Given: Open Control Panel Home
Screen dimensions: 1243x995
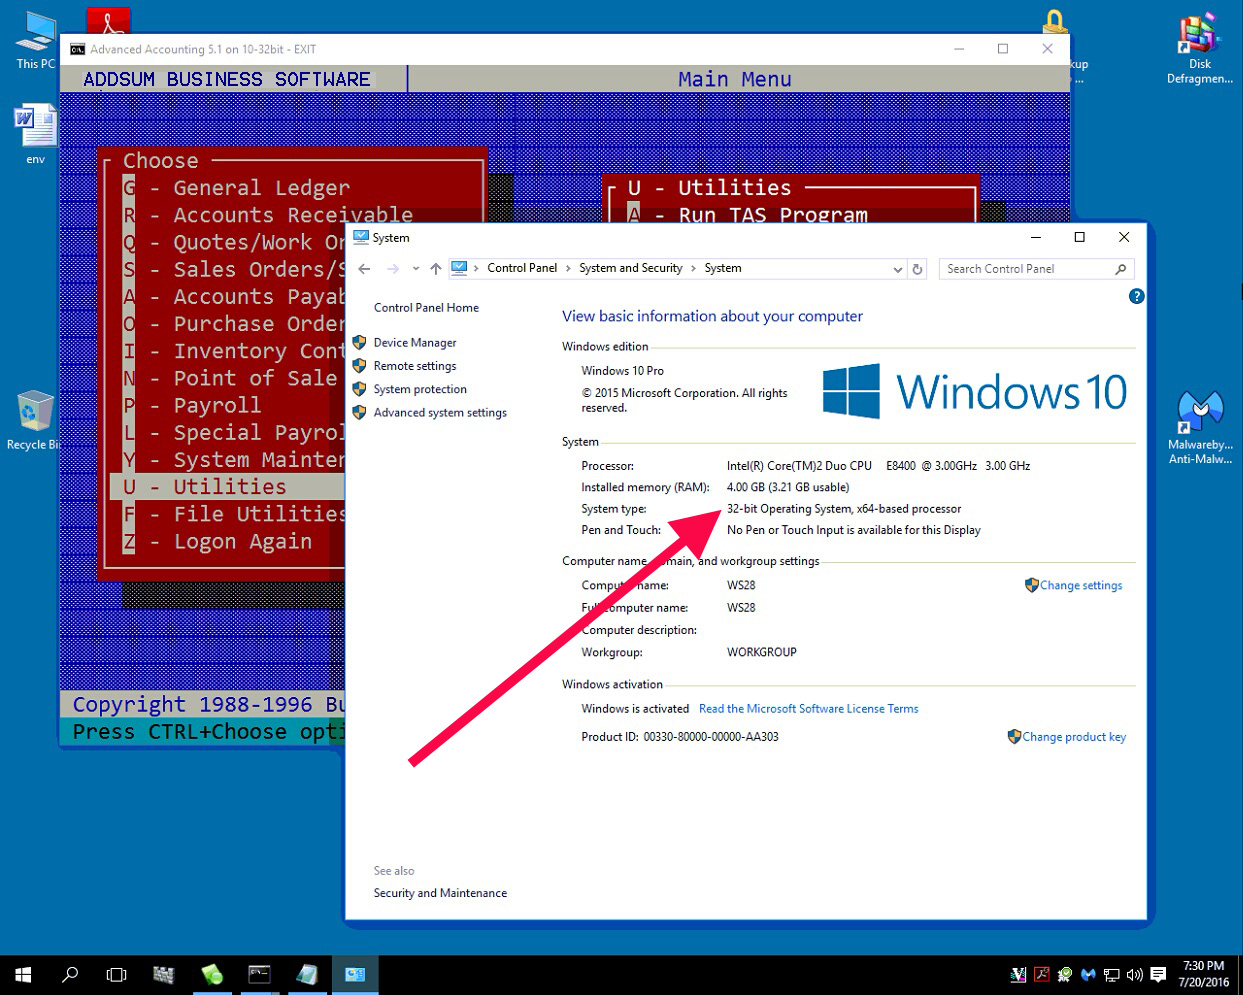Looking at the screenshot, I should coord(426,308).
